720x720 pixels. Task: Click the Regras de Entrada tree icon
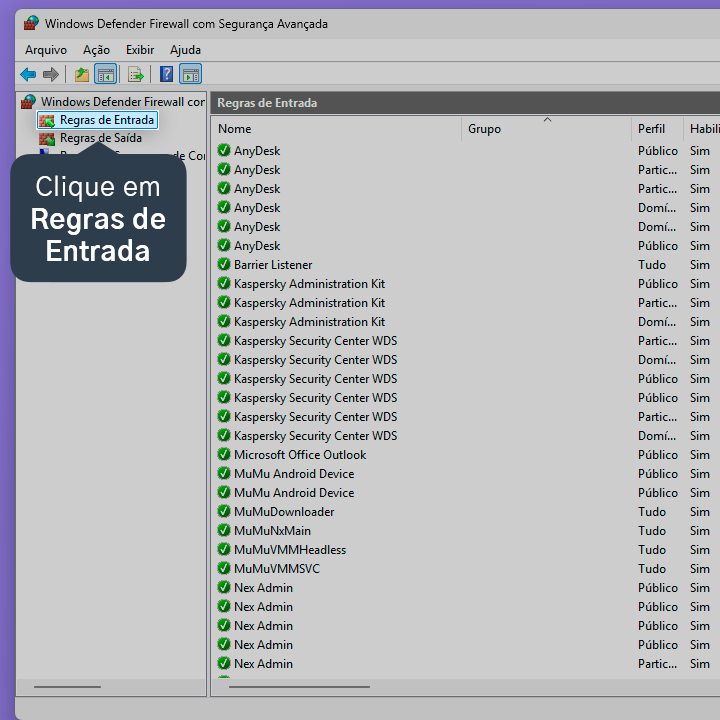[47, 120]
